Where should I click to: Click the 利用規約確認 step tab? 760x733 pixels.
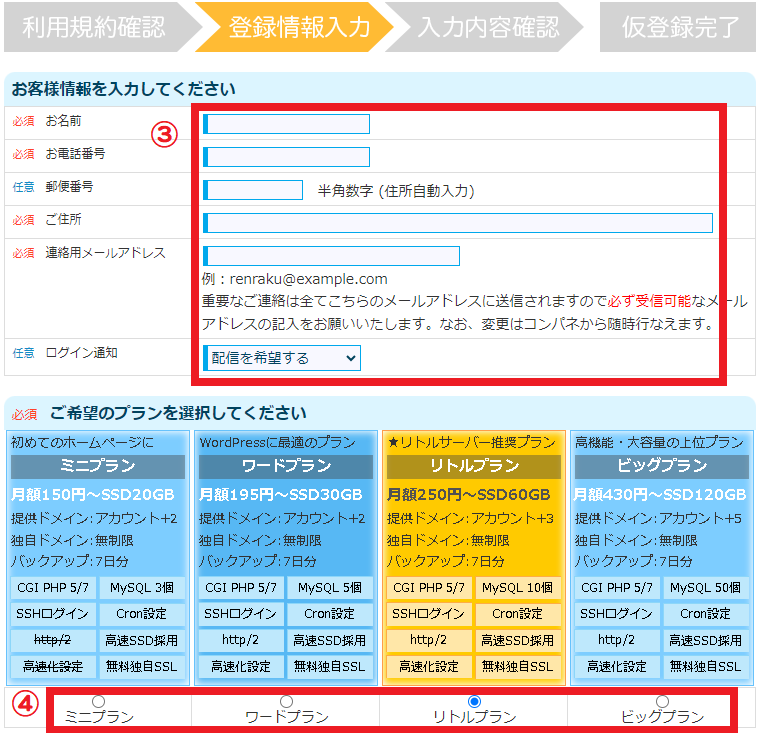(93, 27)
